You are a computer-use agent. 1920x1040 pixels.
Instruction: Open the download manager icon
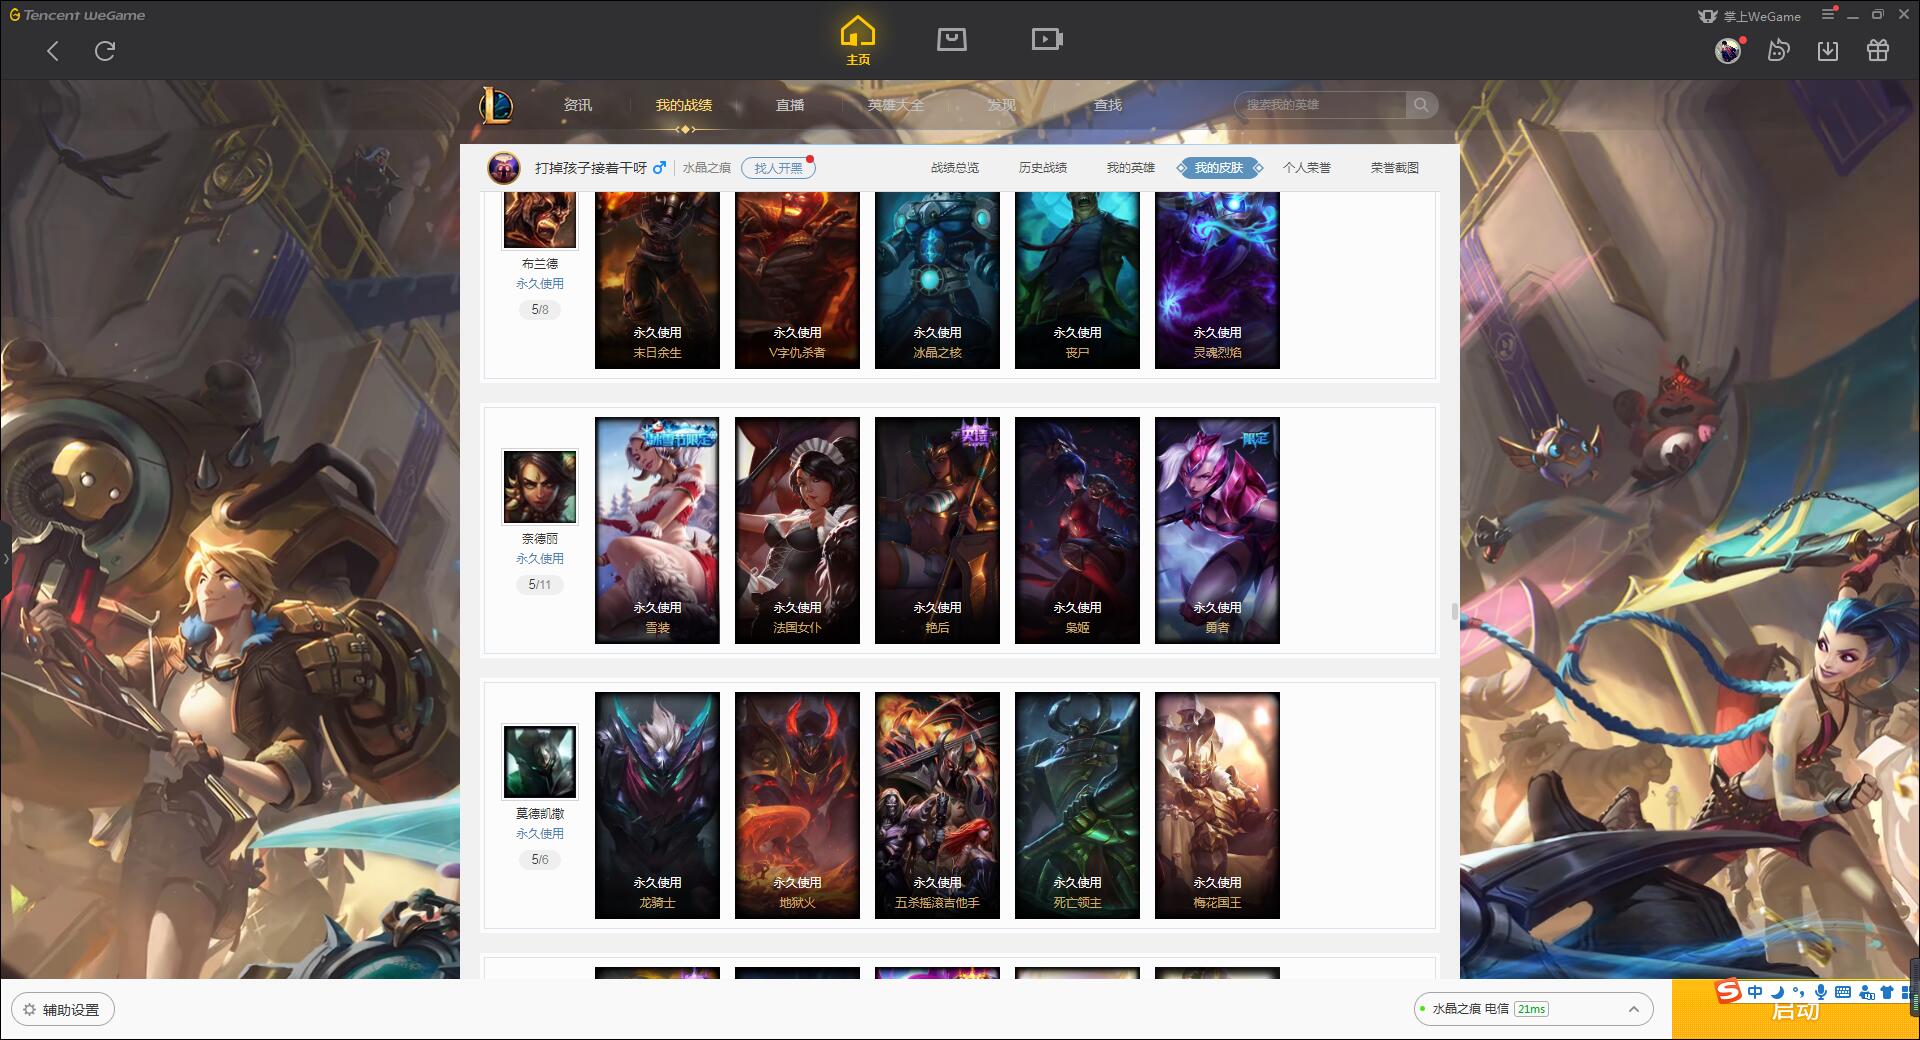point(1828,50)
